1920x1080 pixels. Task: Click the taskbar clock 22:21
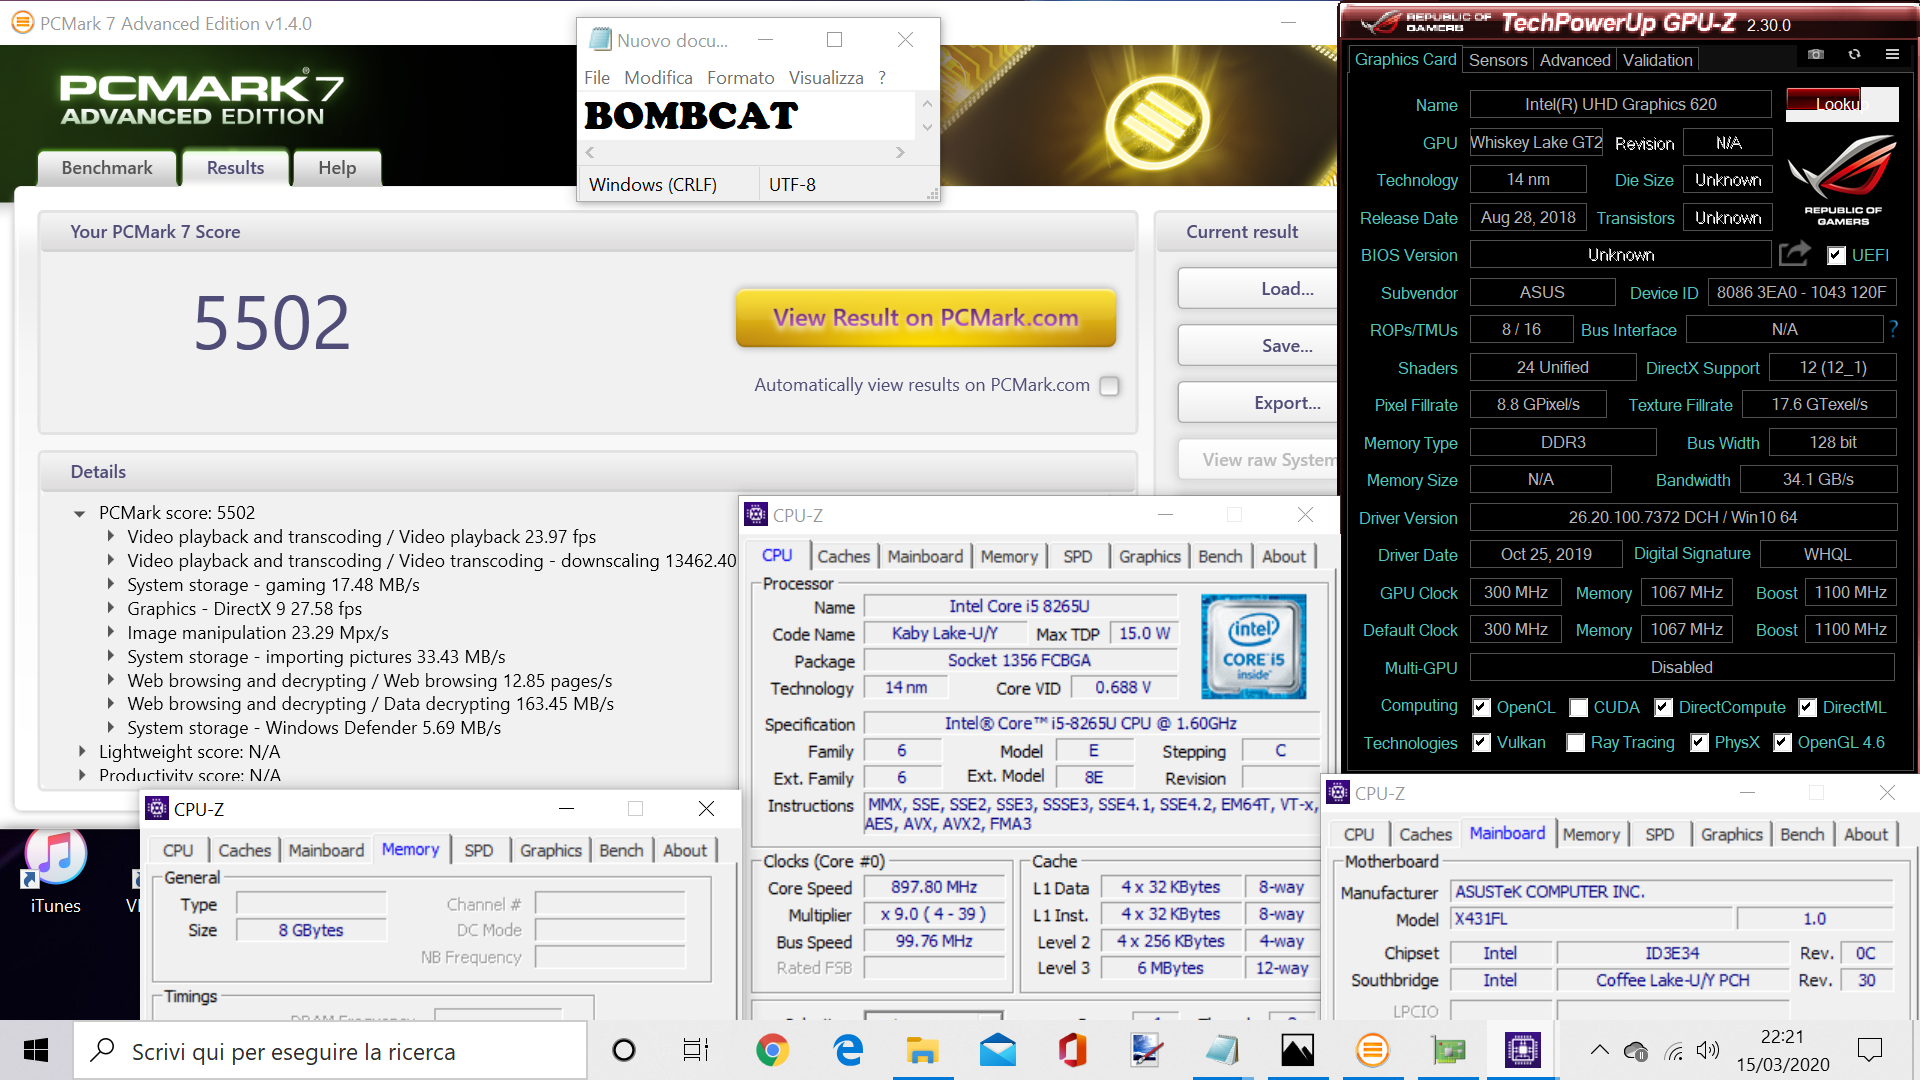coord(1782,1037)
